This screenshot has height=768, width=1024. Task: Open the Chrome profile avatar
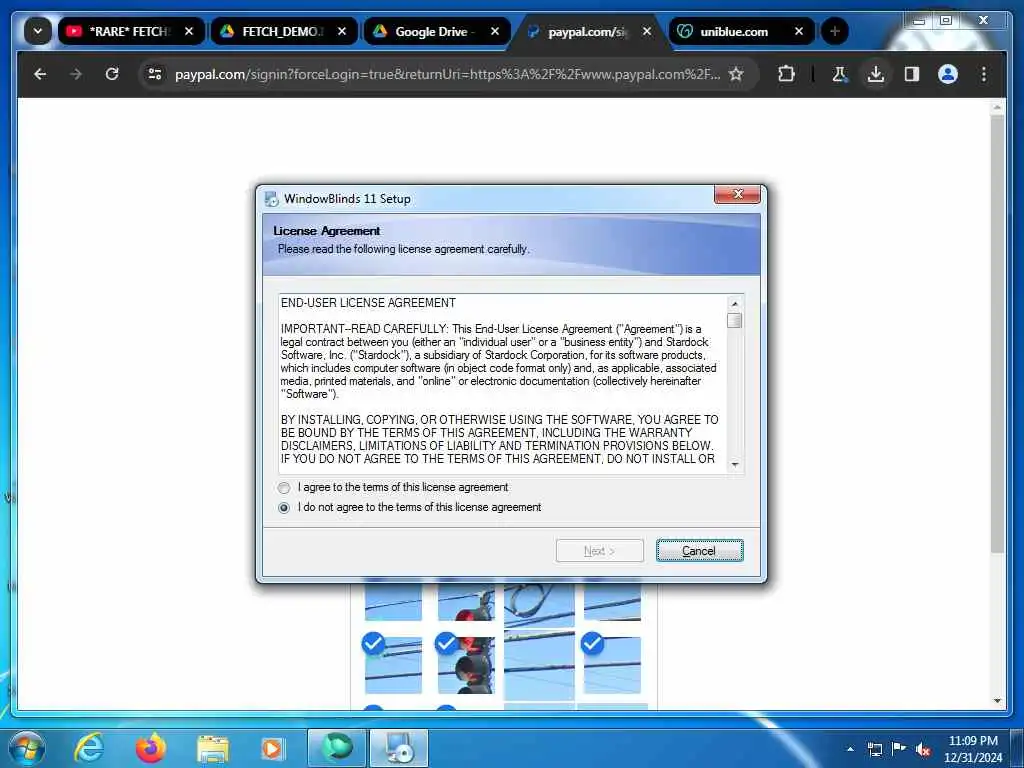click(948, 74)
